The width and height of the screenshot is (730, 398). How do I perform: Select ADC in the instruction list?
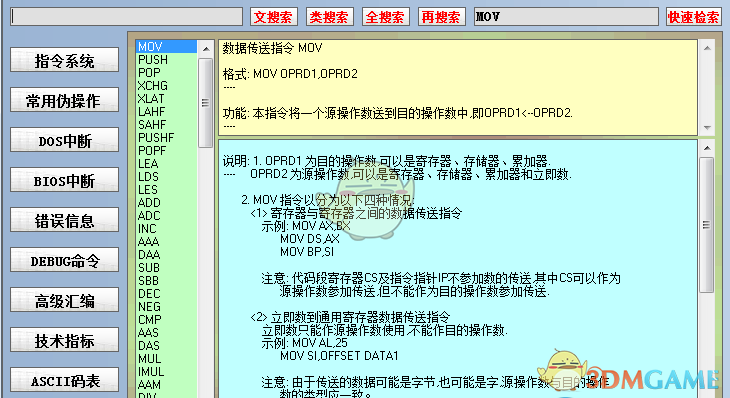[166, 216]
